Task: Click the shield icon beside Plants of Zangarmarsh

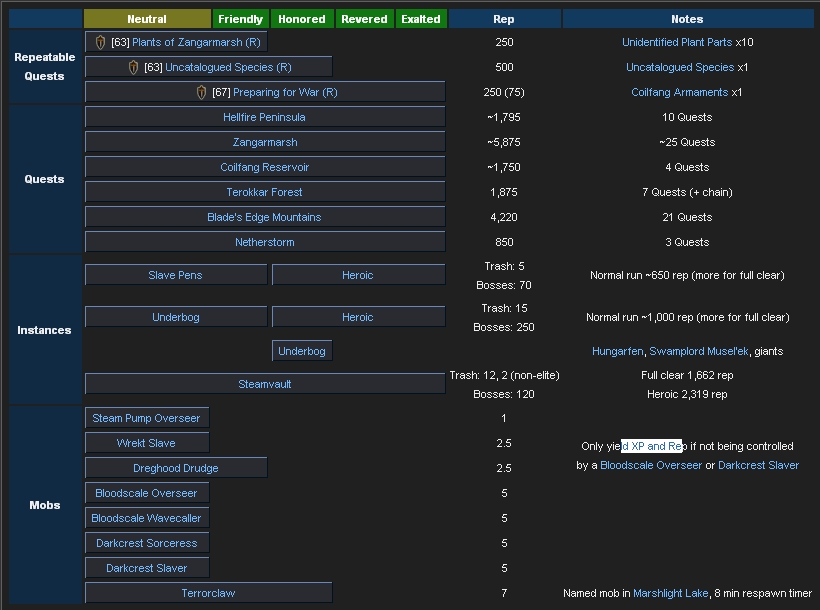Action: click(x=100, y=43)
